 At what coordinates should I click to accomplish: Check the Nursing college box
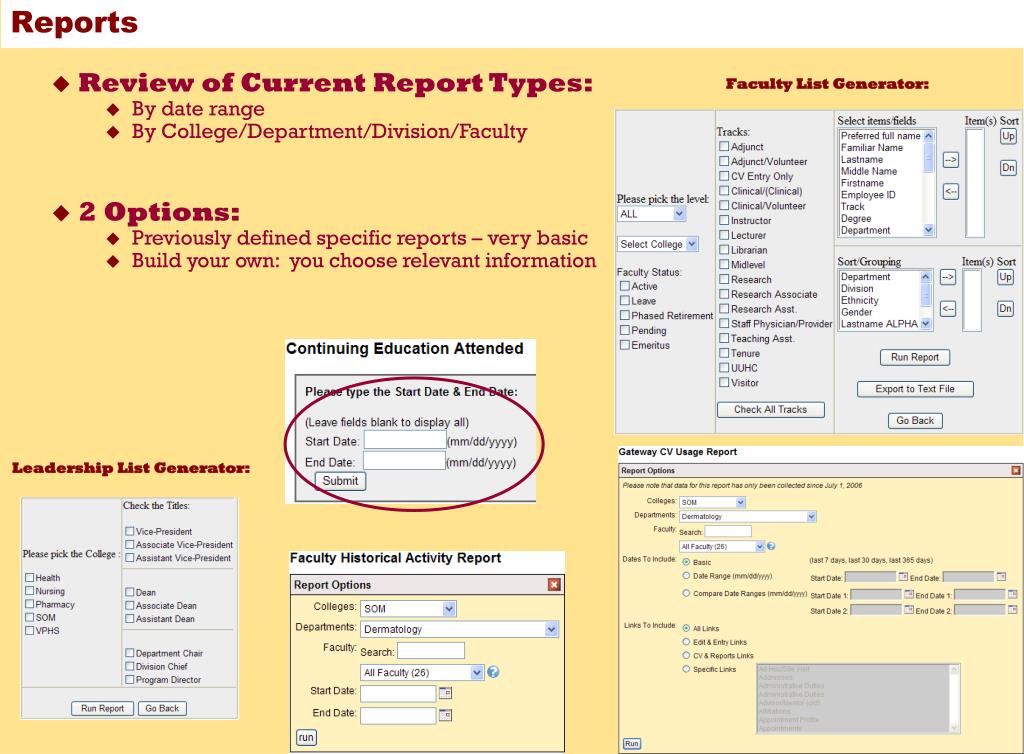coord(29,591)
